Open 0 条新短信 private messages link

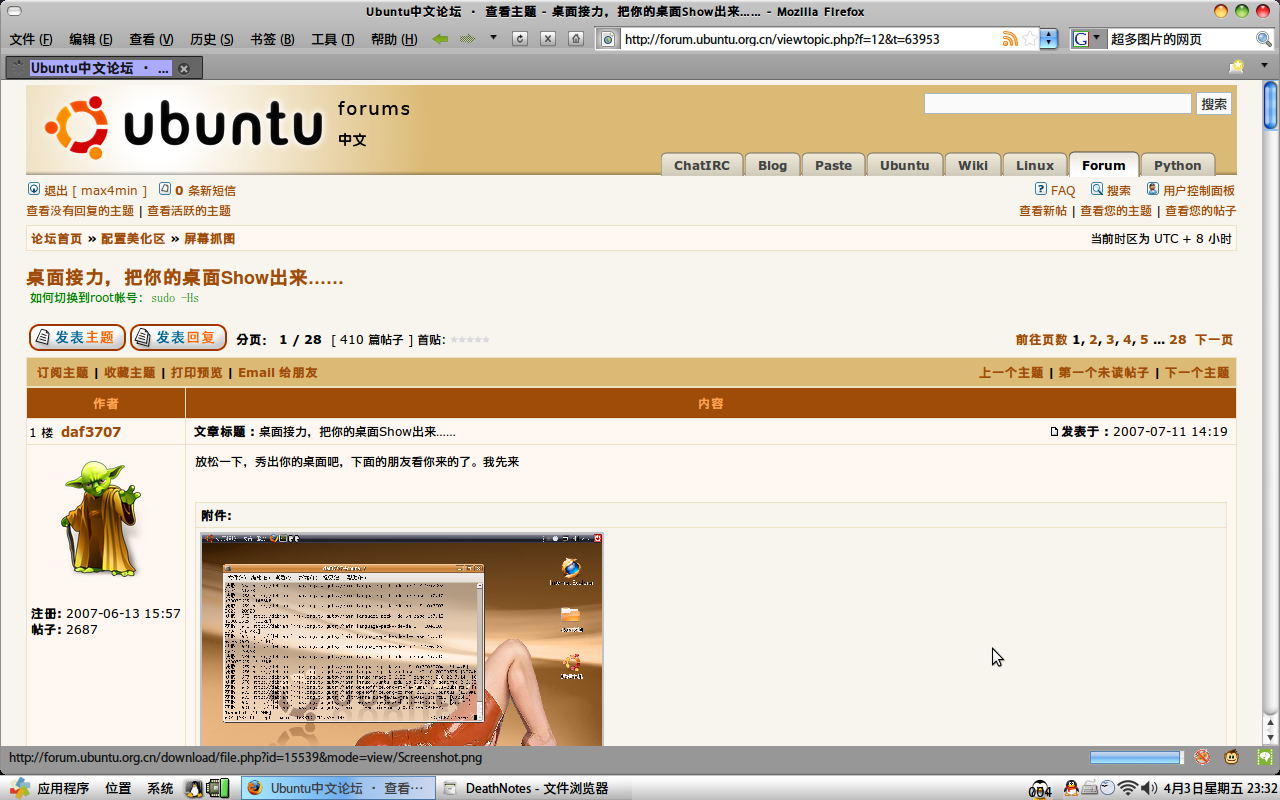pyautogui.click(x=205, y=190)
